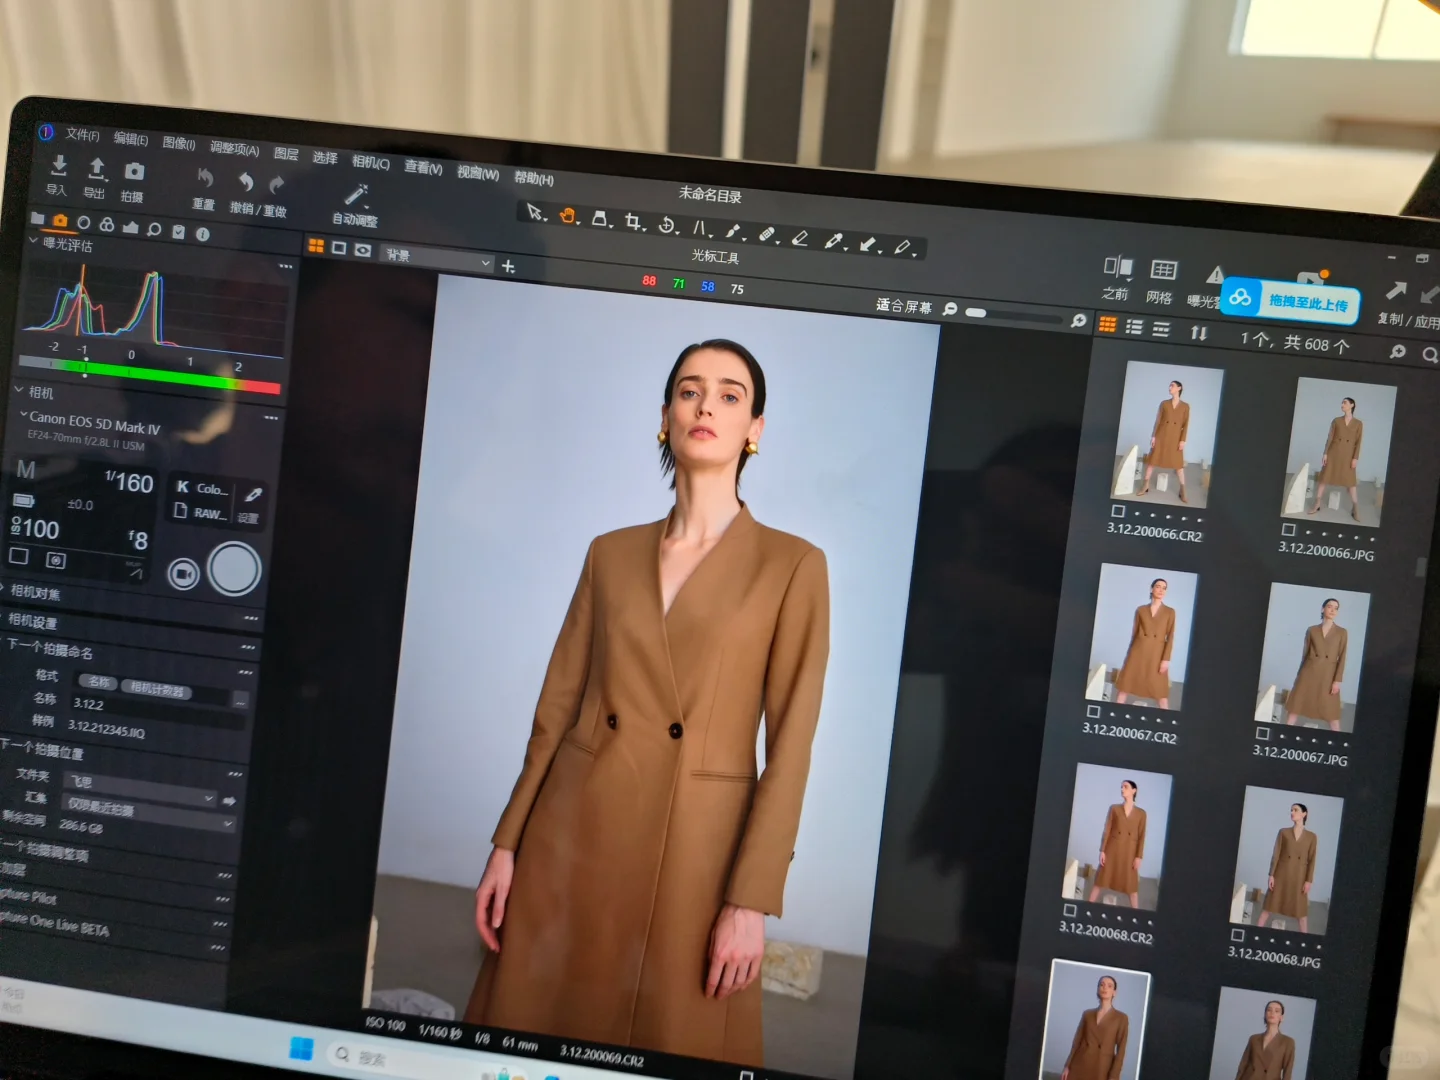
Task: Select the eraser tool
Action: 800,237
